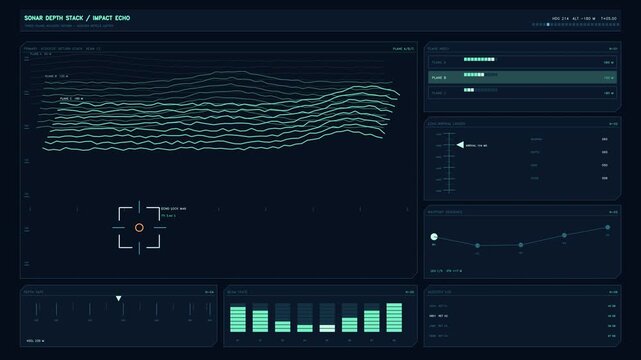Select the Plane A row
This screenshot has width=641, height=360.
pos(522,62)
